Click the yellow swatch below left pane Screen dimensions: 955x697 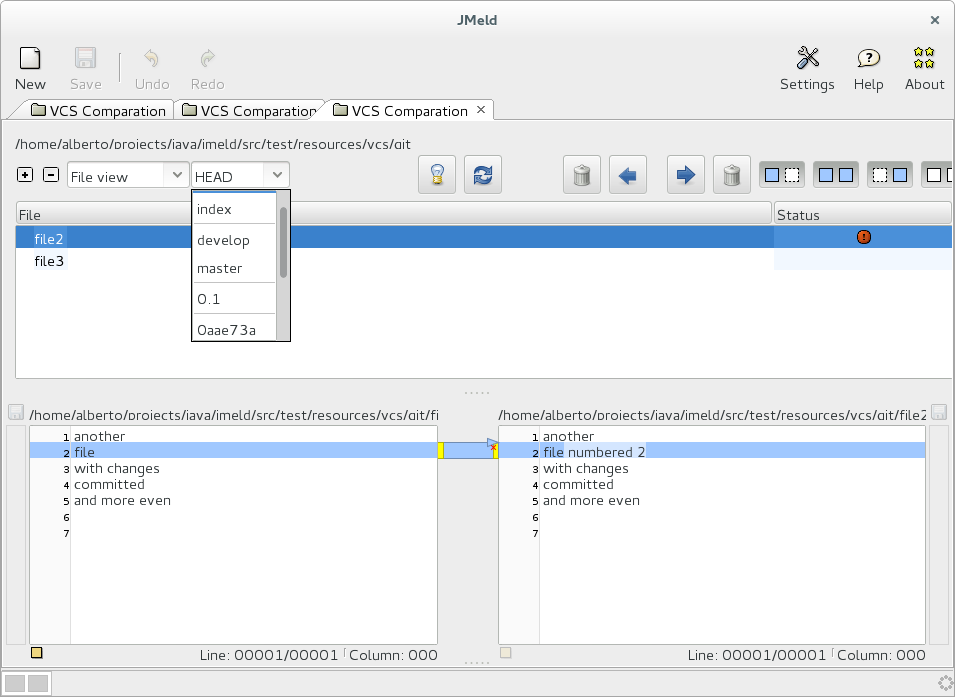coord(37,653)
